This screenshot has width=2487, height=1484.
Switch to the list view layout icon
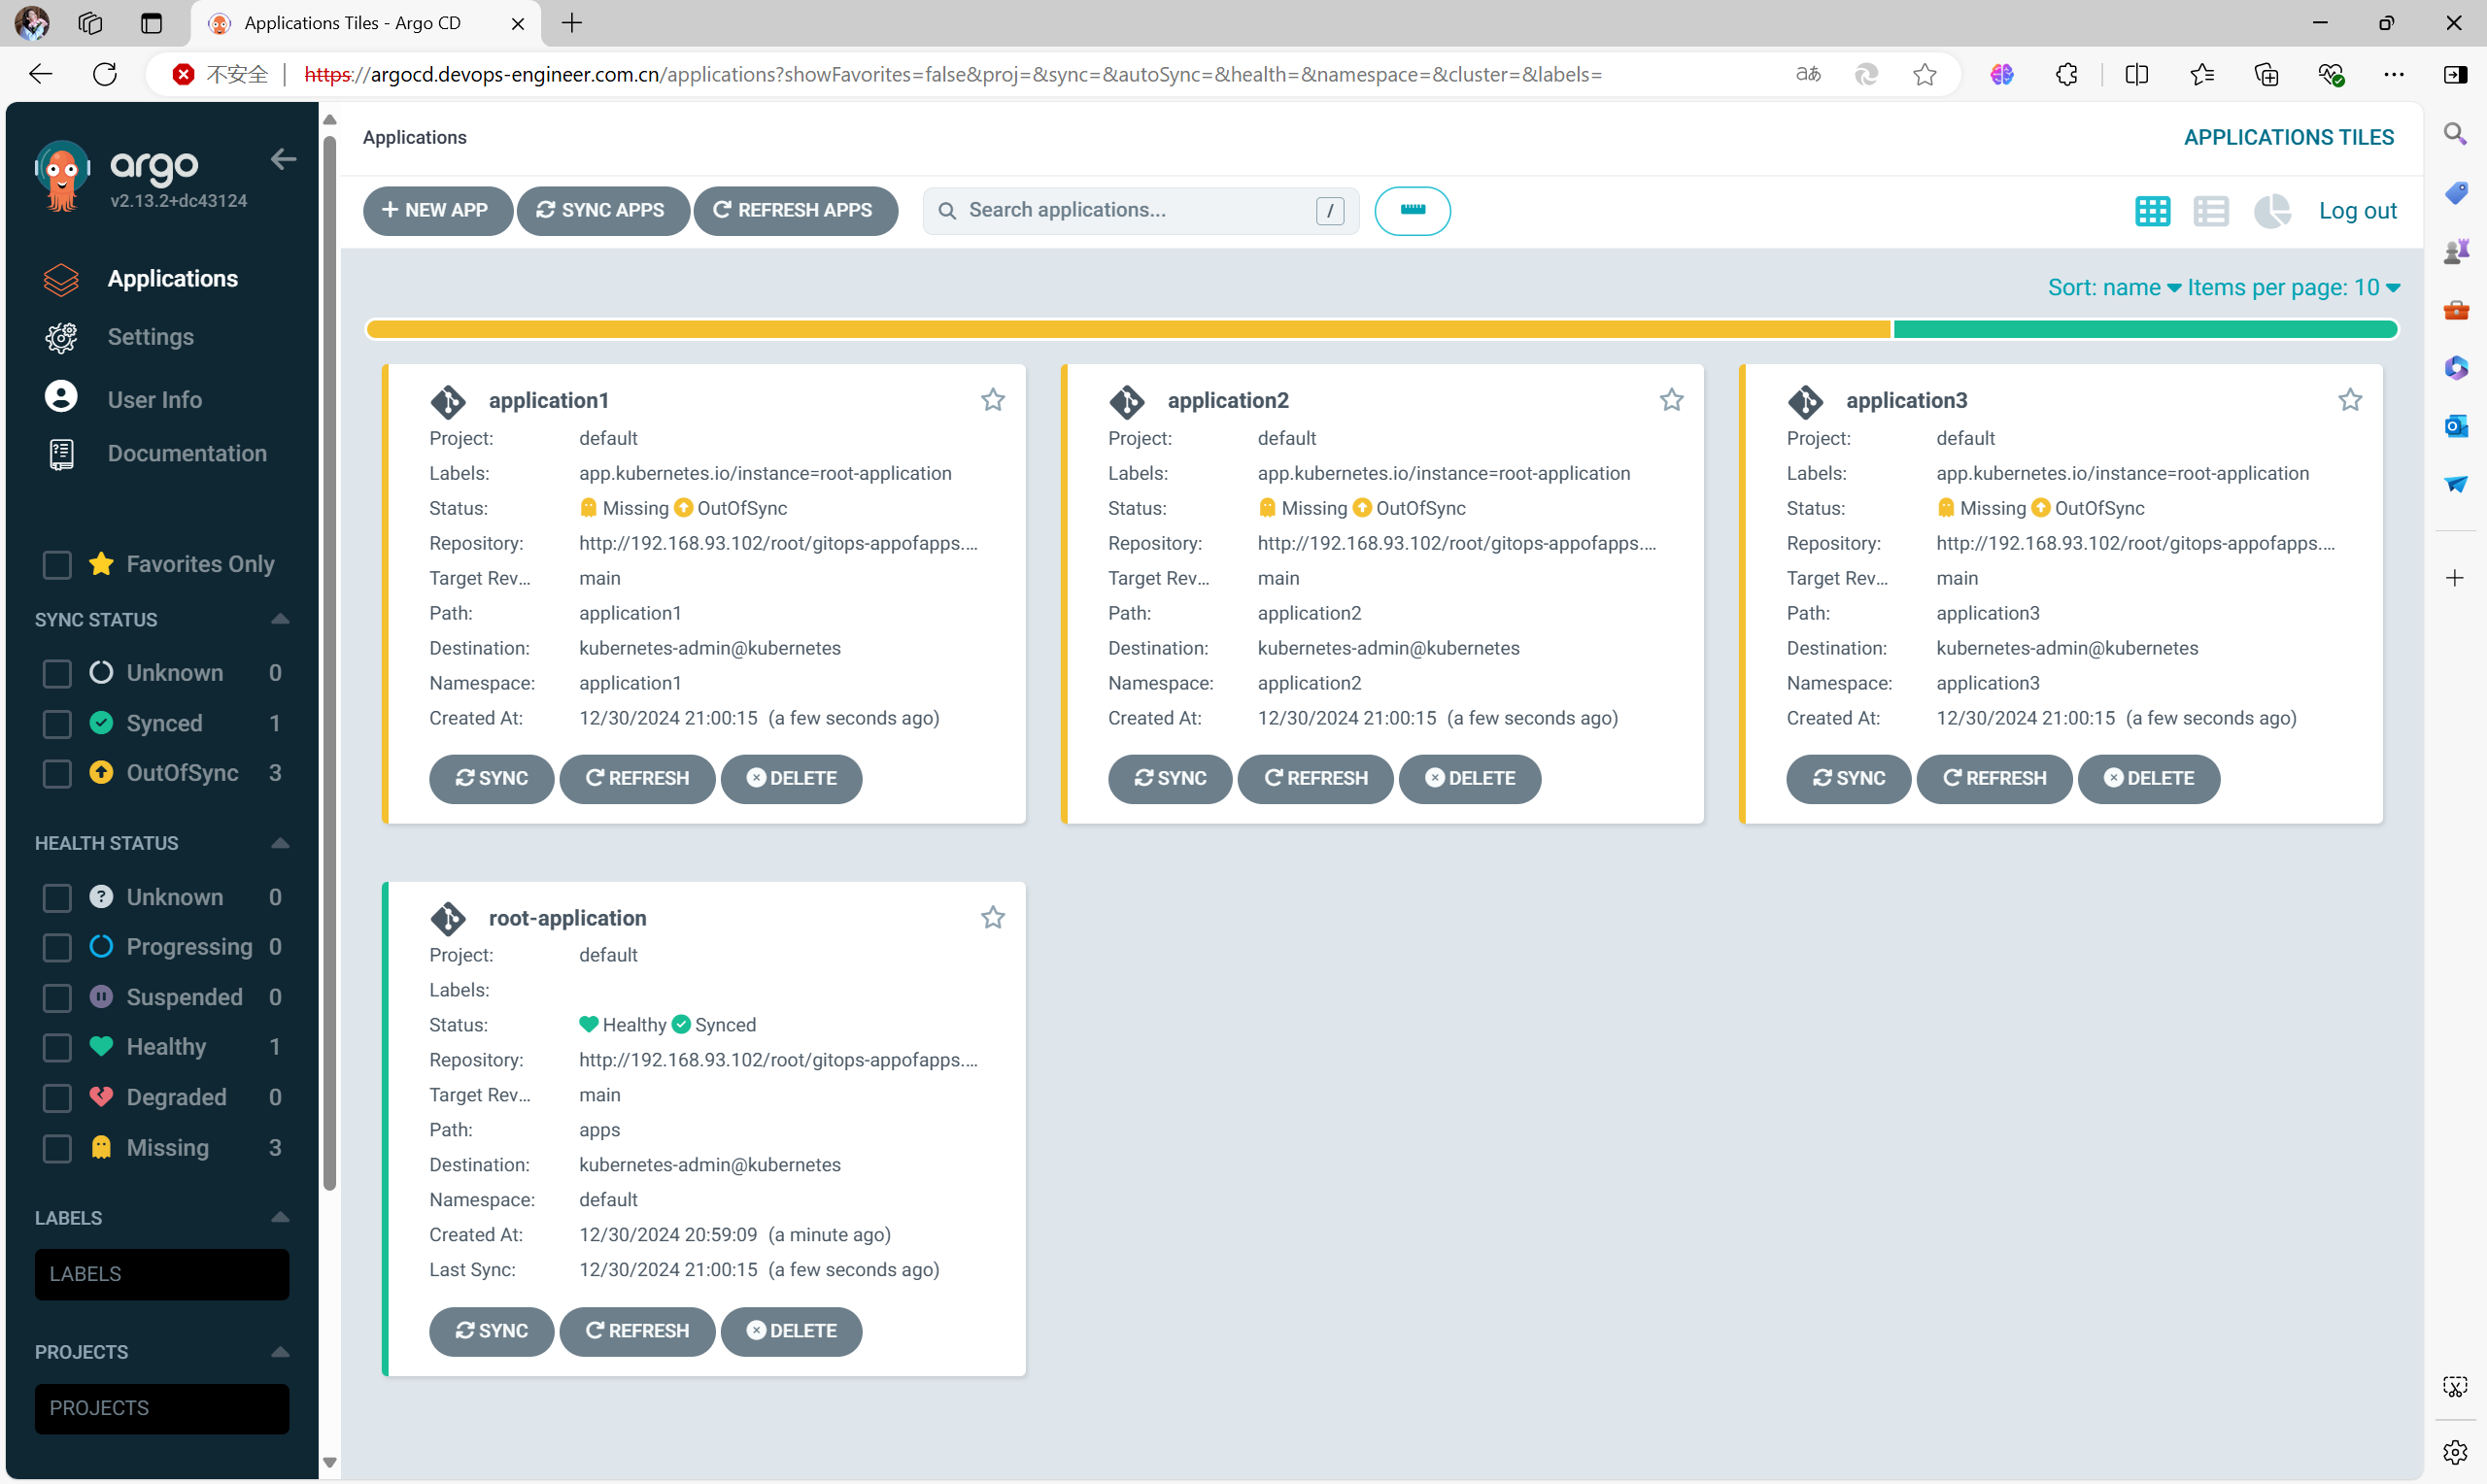(2210, 211)
